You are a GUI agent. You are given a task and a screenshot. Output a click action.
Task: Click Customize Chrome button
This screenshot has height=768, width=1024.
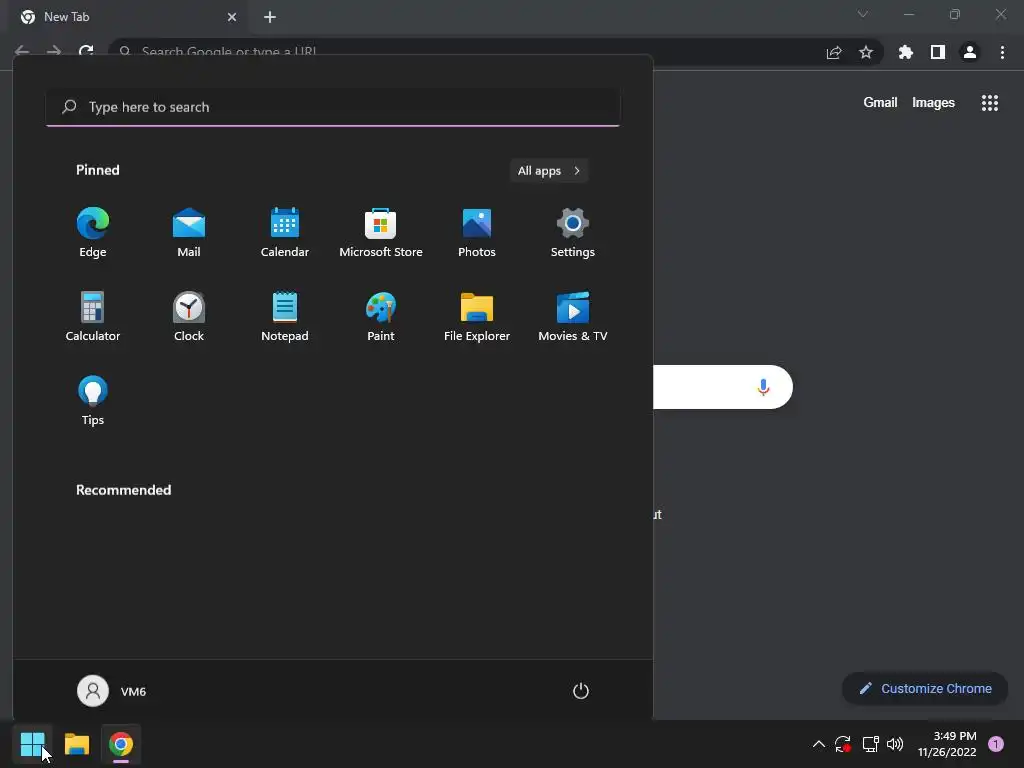pyautogui.click(x=925, y=688)
